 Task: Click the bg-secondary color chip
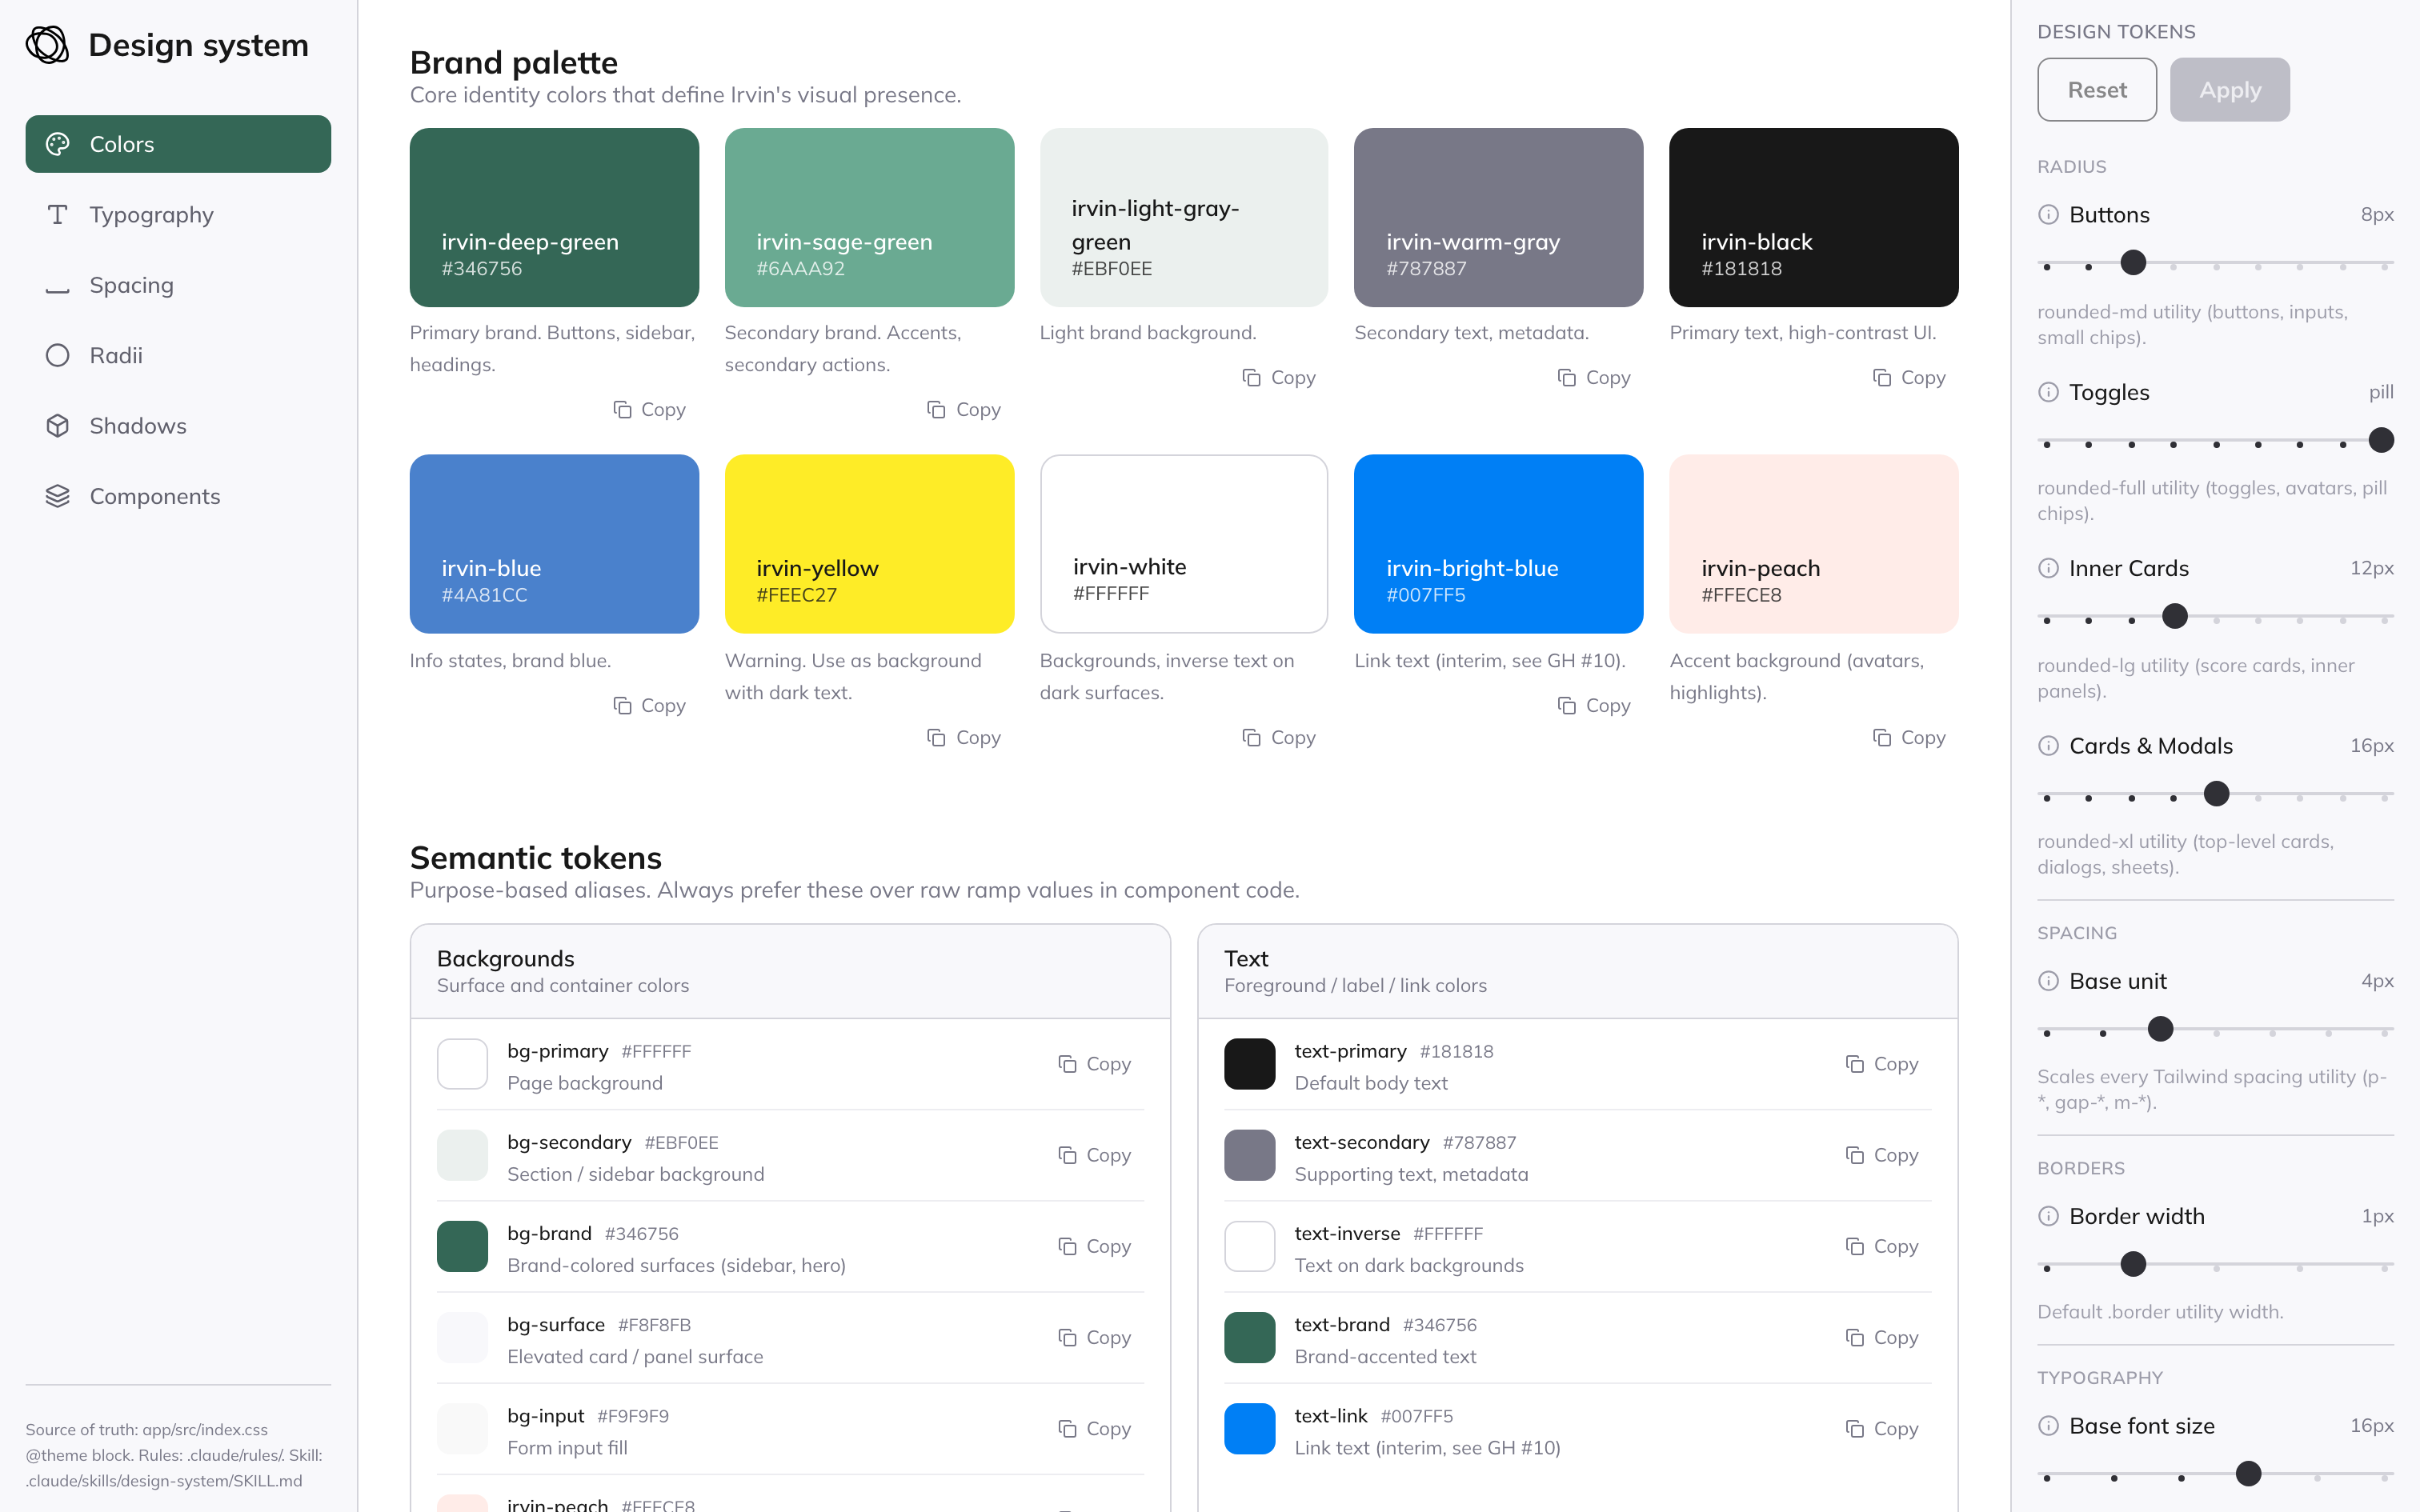pyautogui.click(x=462, y=1155)
